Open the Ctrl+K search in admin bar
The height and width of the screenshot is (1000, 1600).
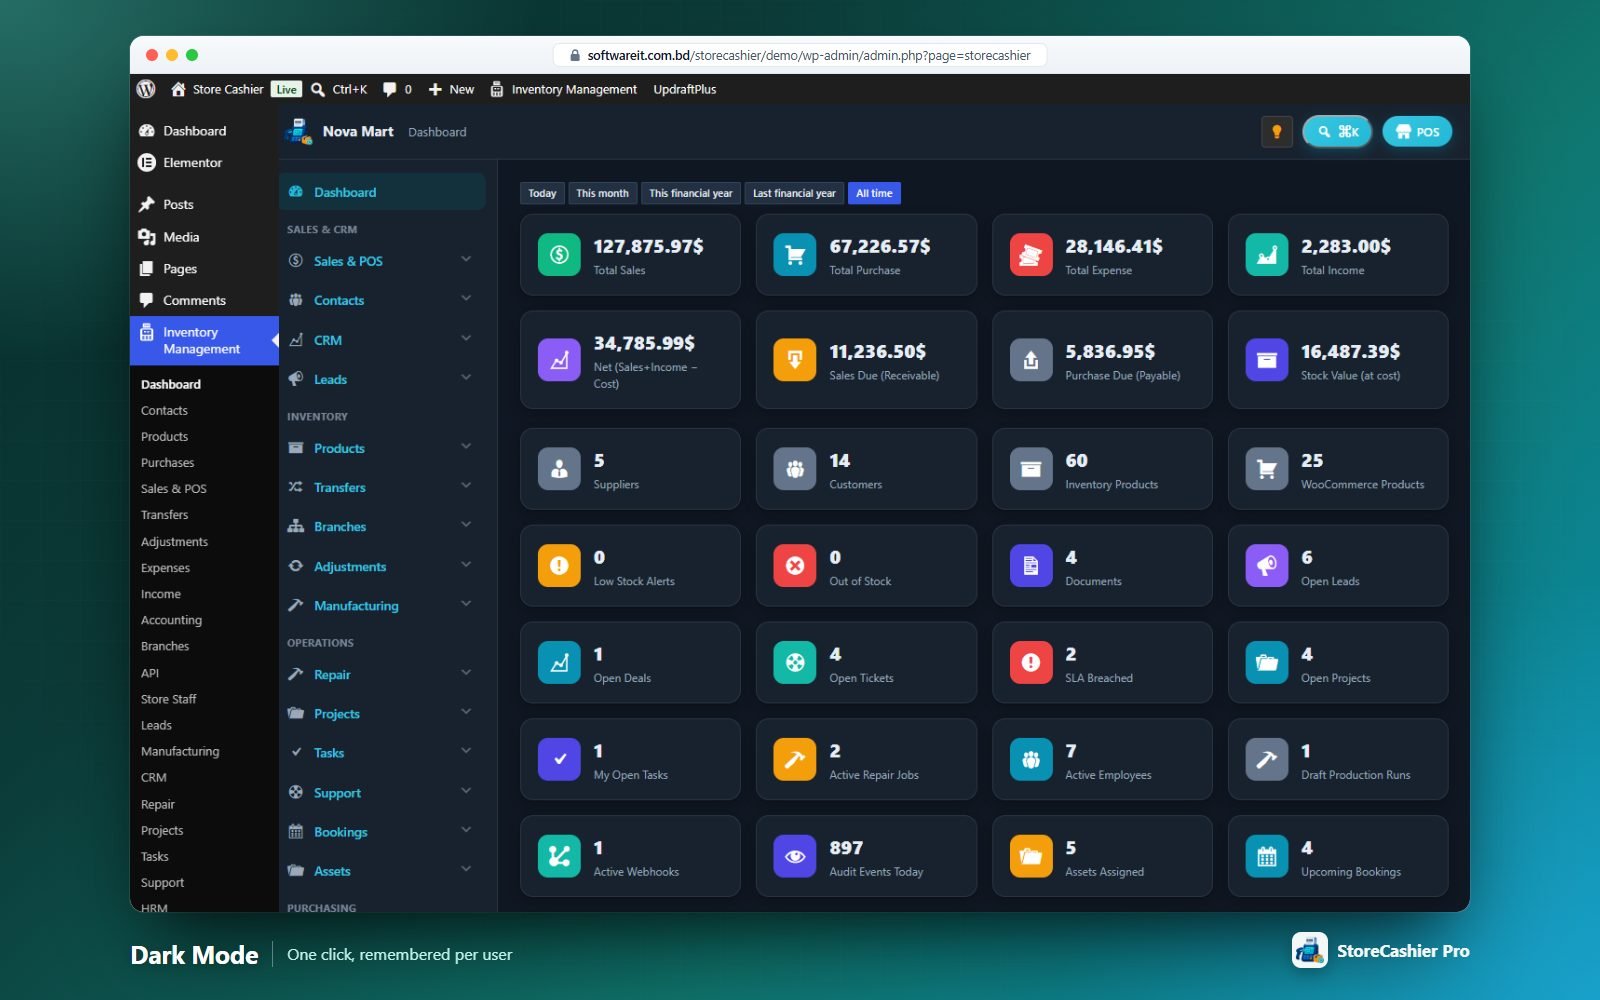(339, 89)
